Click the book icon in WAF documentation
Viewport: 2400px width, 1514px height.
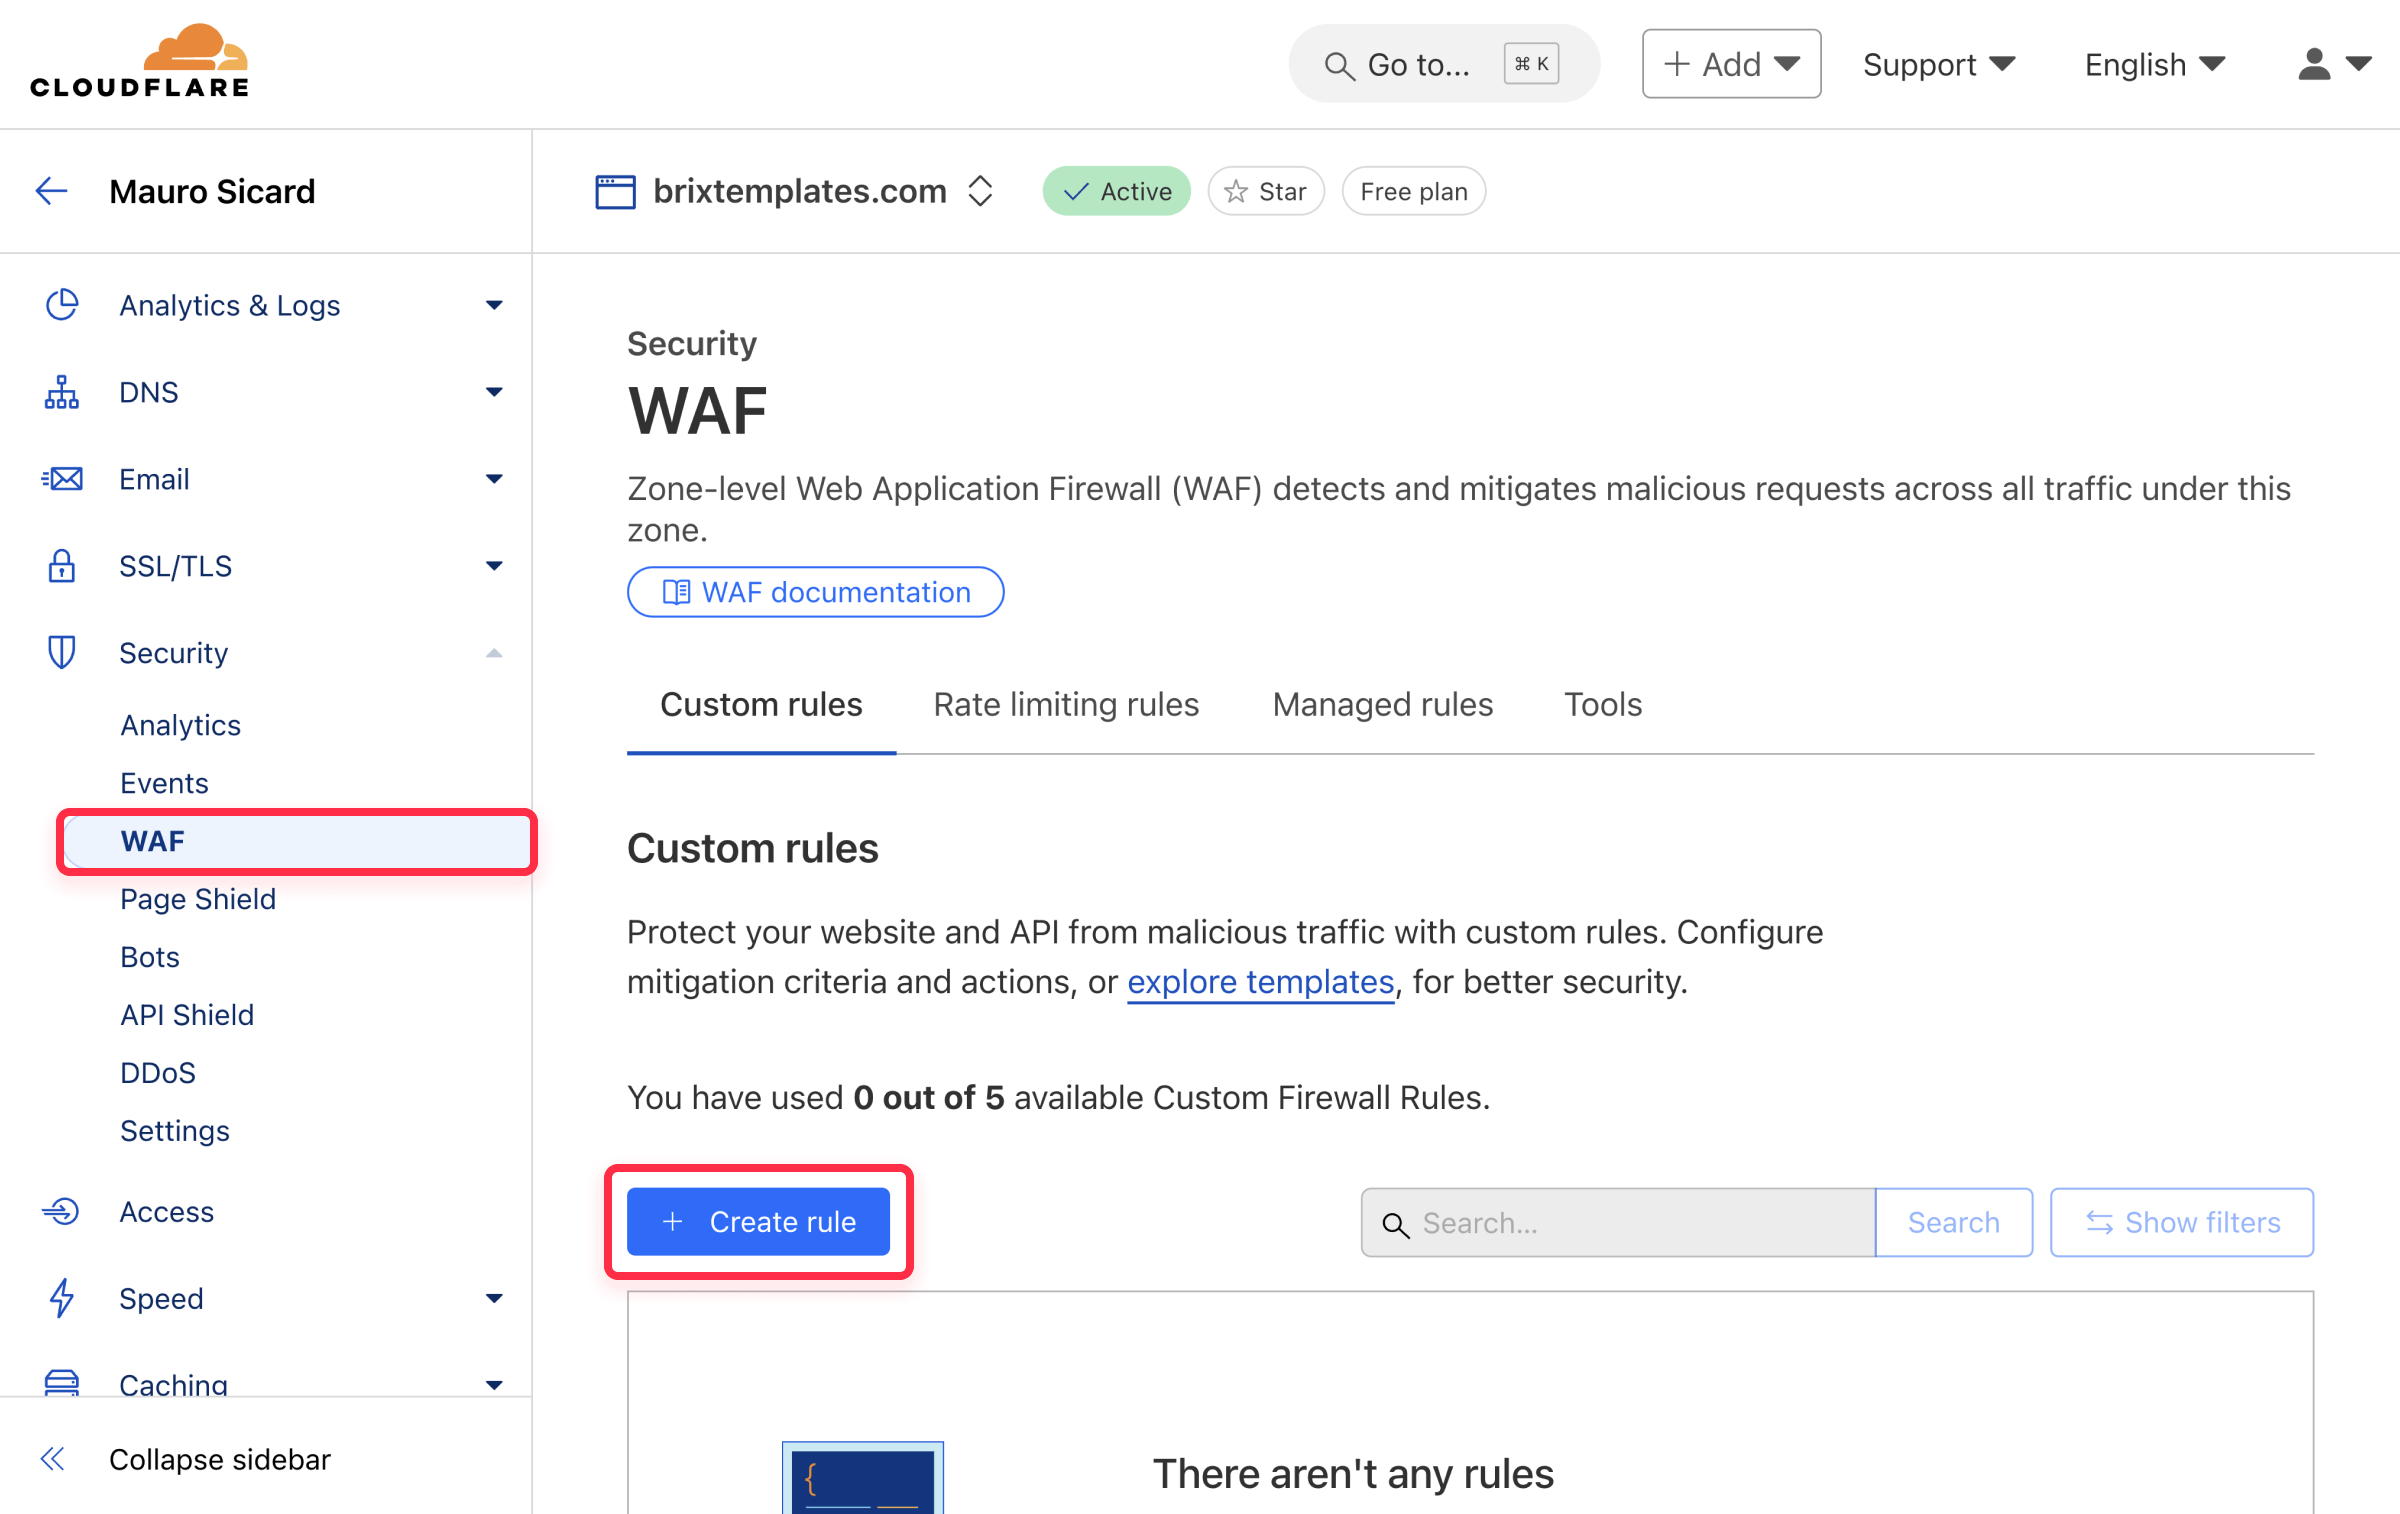(x=676, y=592)
